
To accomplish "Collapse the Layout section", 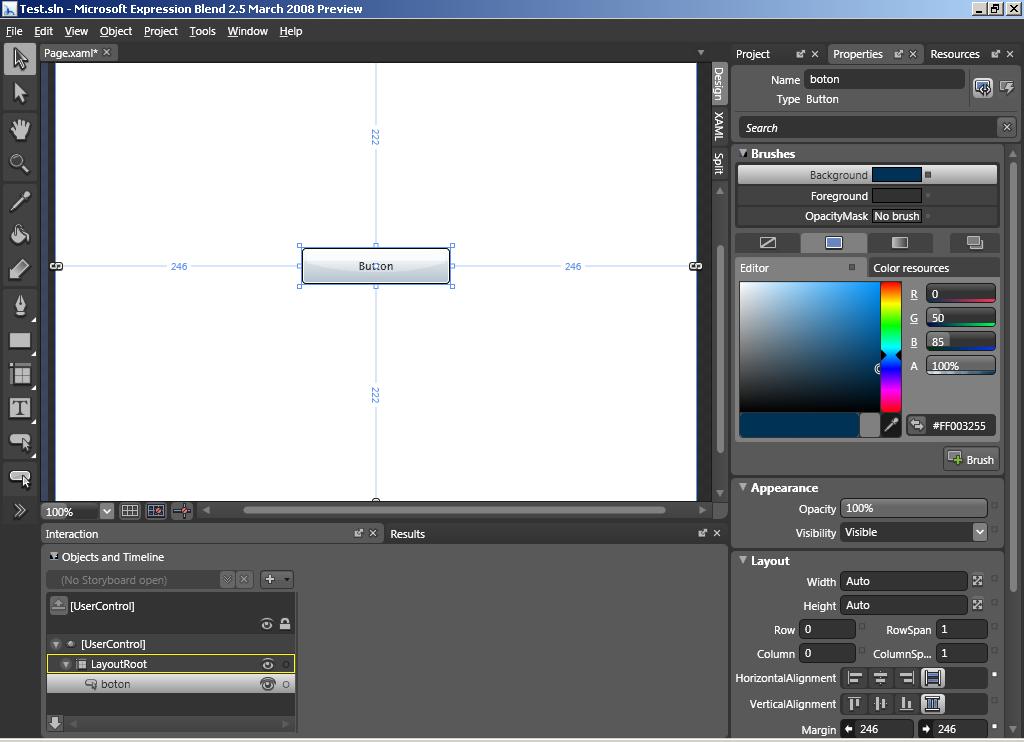I will click(x=743, y=560).
